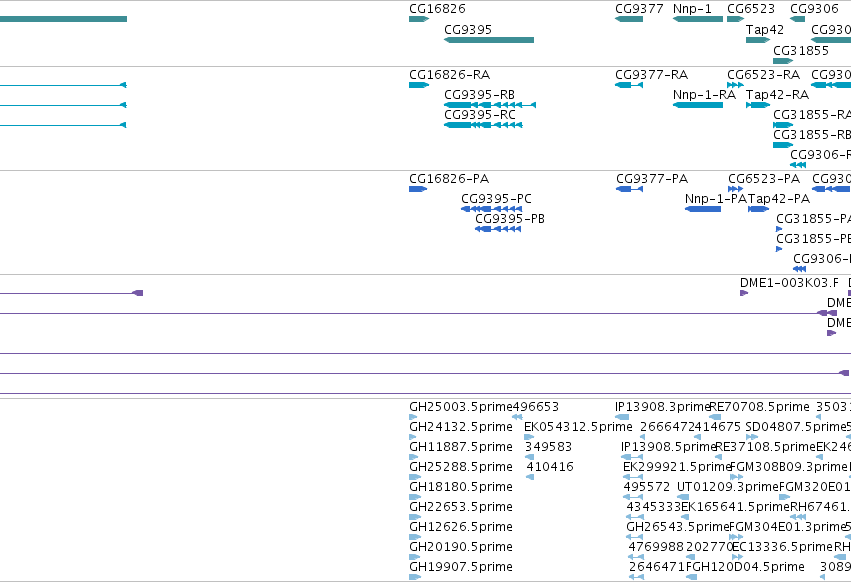Image resolution: width=851 pixels, height=582 pixels.
Task: Click the CG6523 gene label
Action: point(751,9)
